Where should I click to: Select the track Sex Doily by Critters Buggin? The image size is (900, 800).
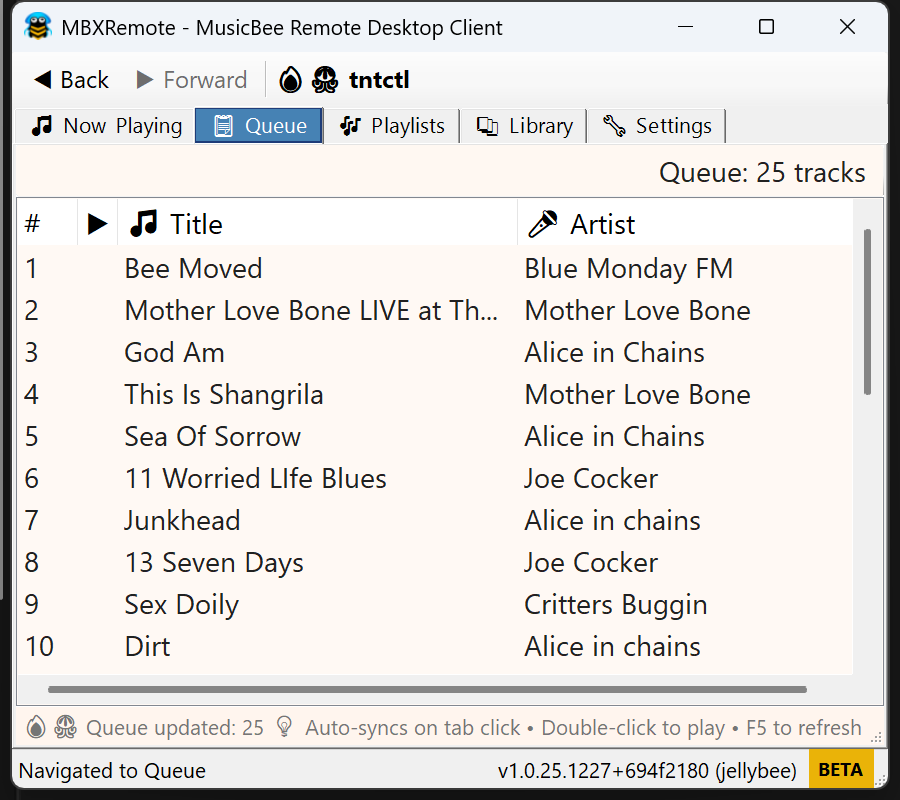click(181, 605)
